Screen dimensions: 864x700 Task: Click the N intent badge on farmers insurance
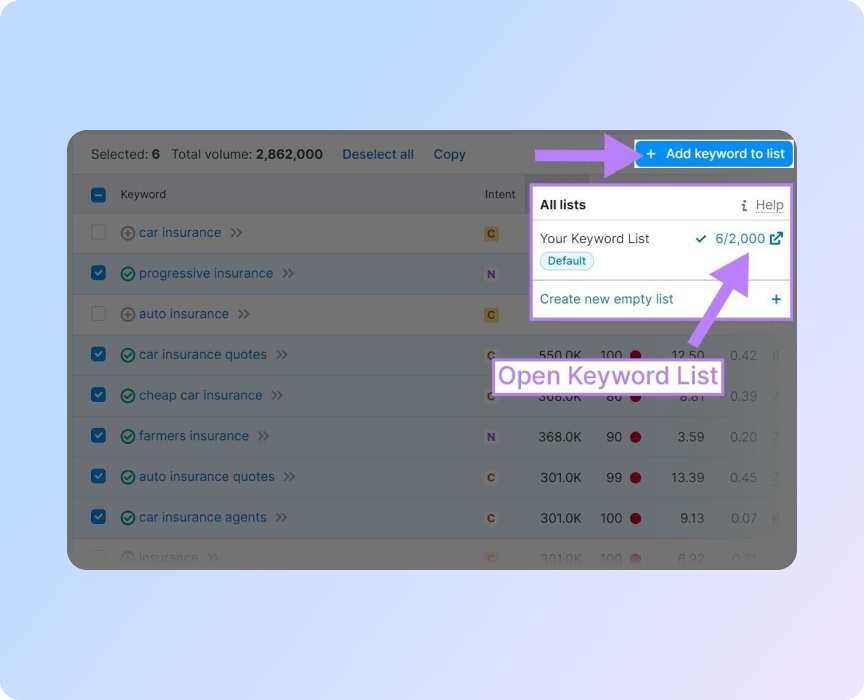pos(491,436)
